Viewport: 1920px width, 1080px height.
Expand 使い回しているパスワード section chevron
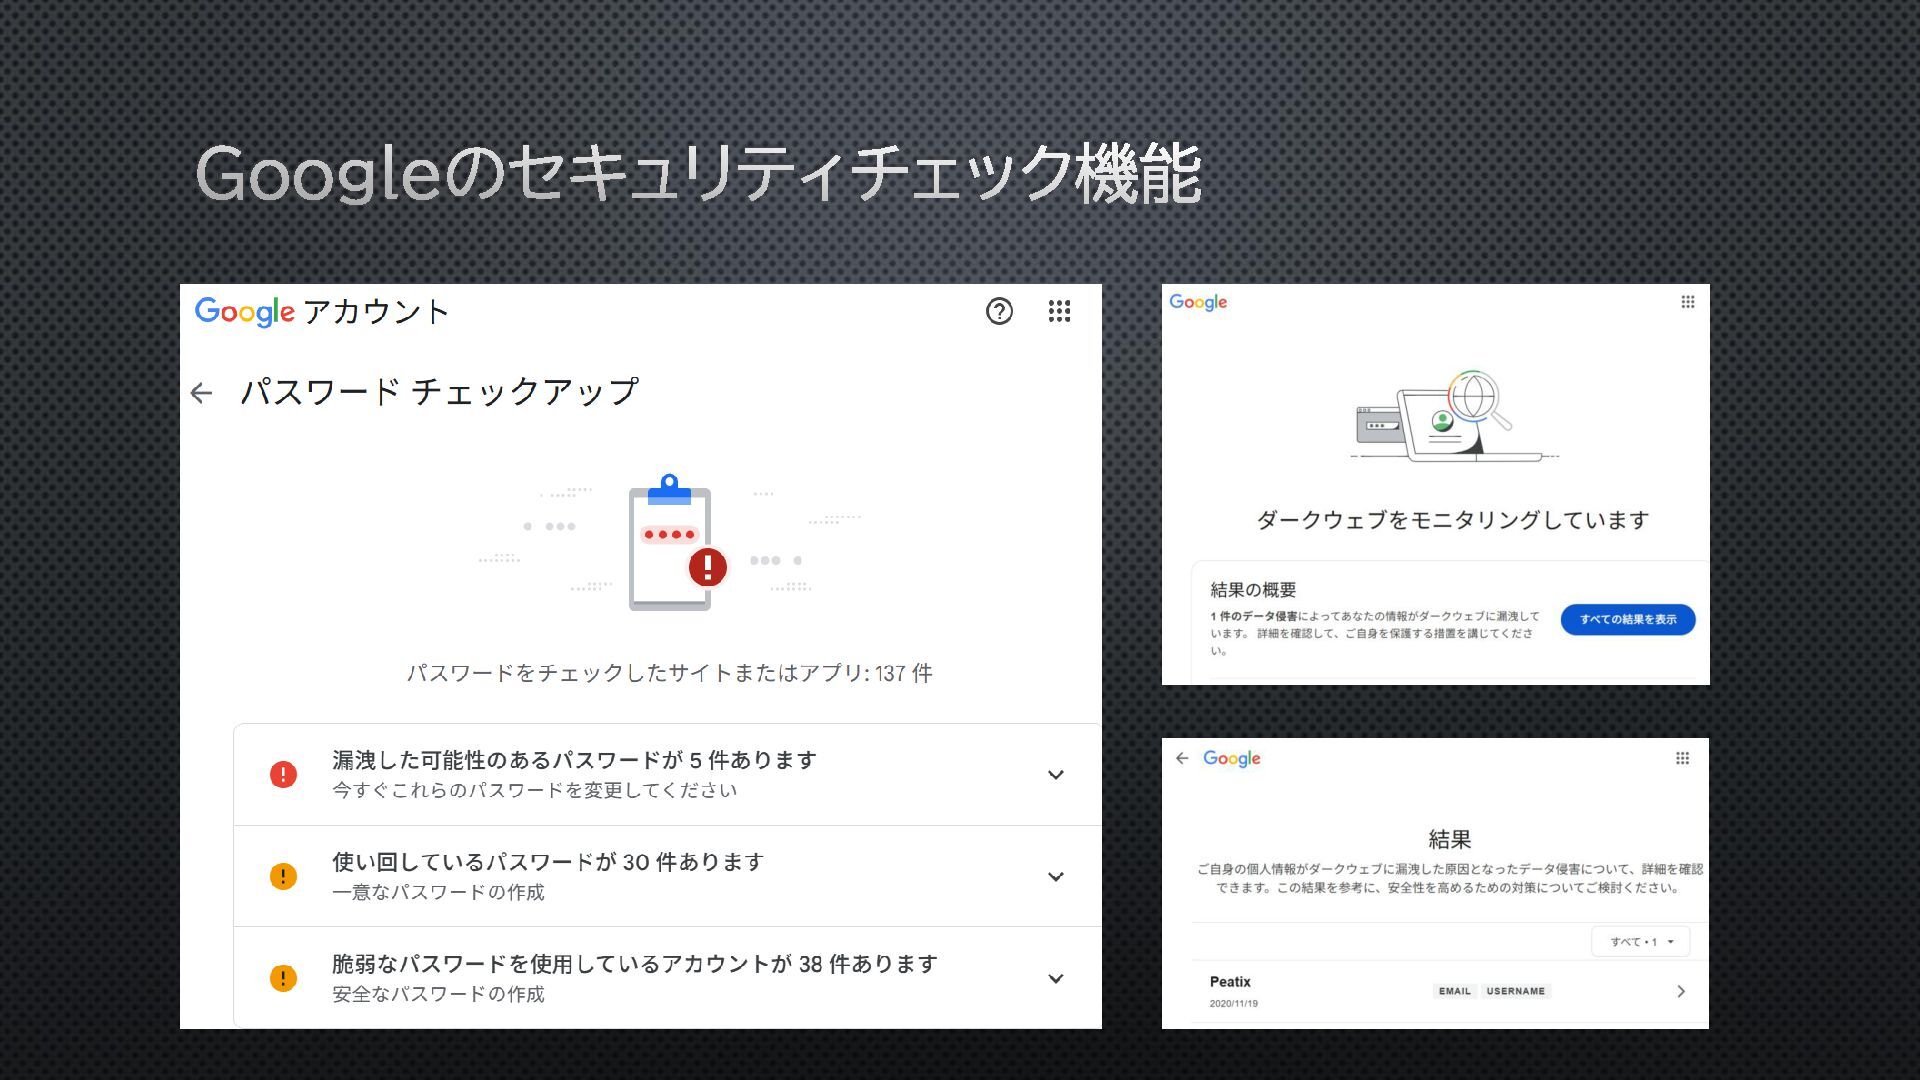1055,876
